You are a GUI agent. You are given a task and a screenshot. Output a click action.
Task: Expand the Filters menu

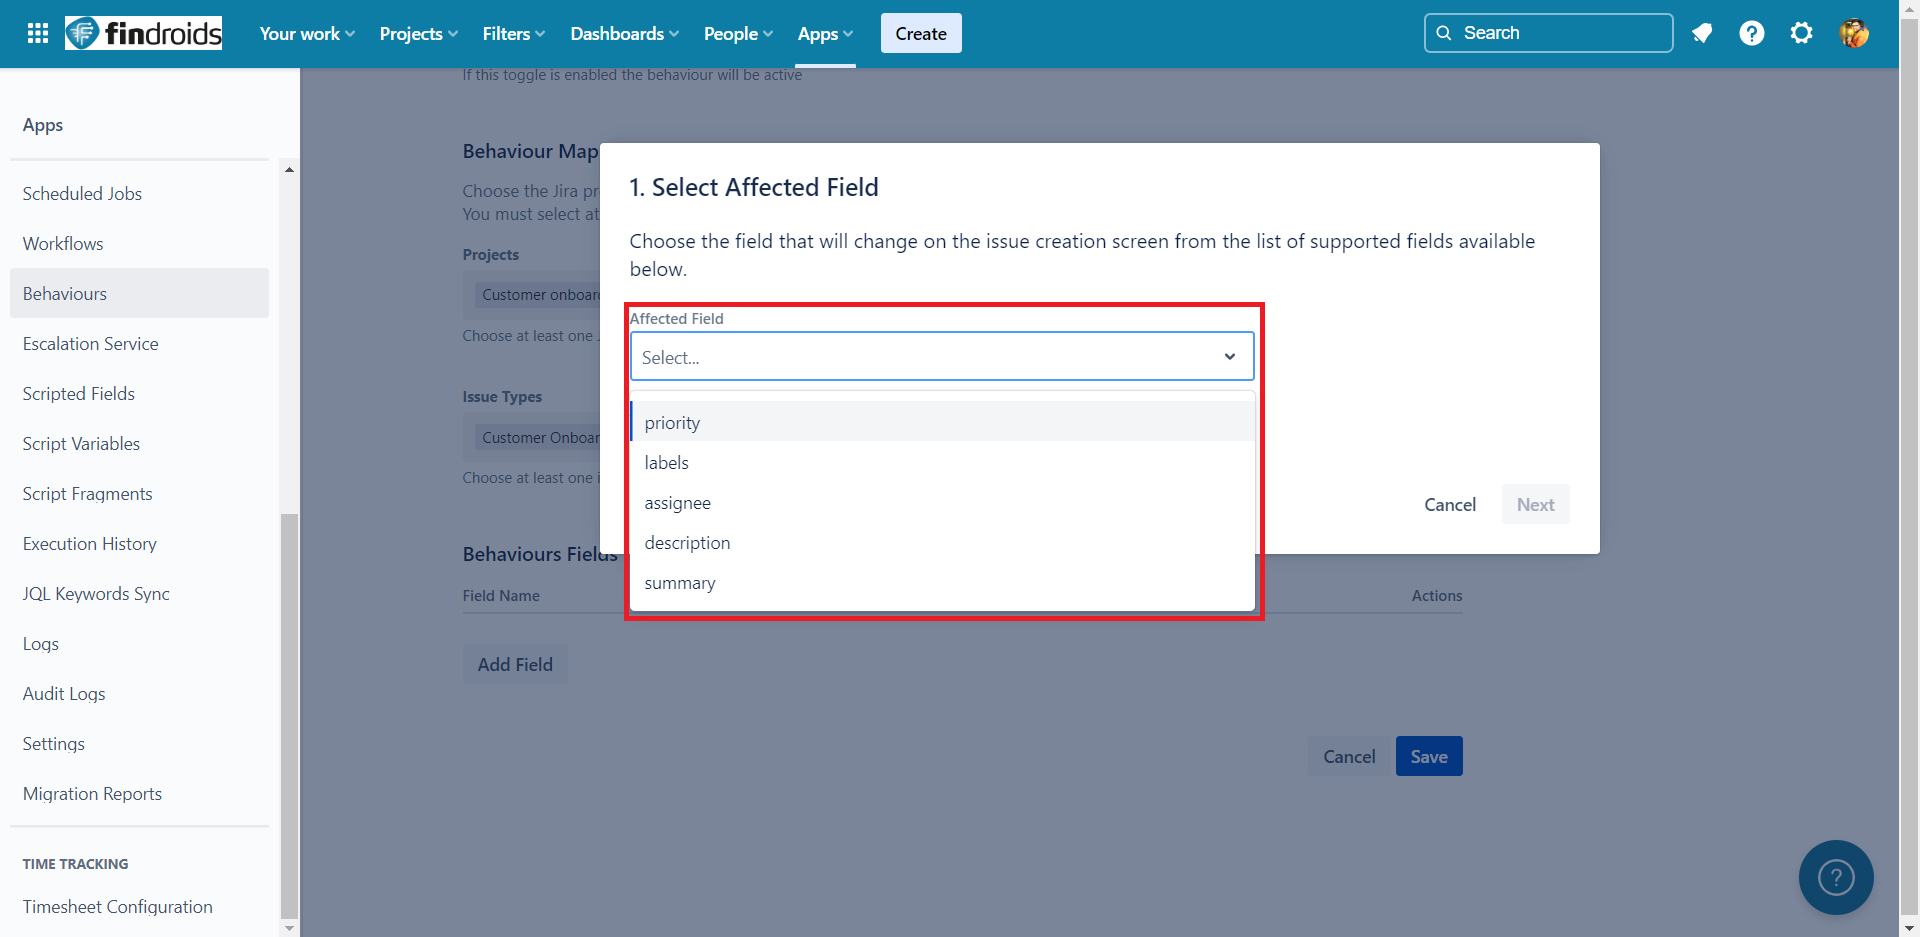[x=514, y=33]
